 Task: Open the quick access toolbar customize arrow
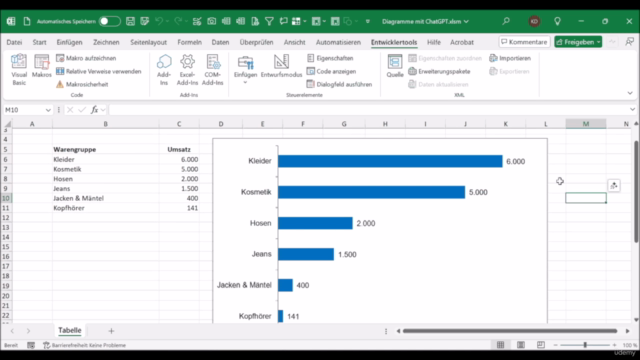(367, 21)
